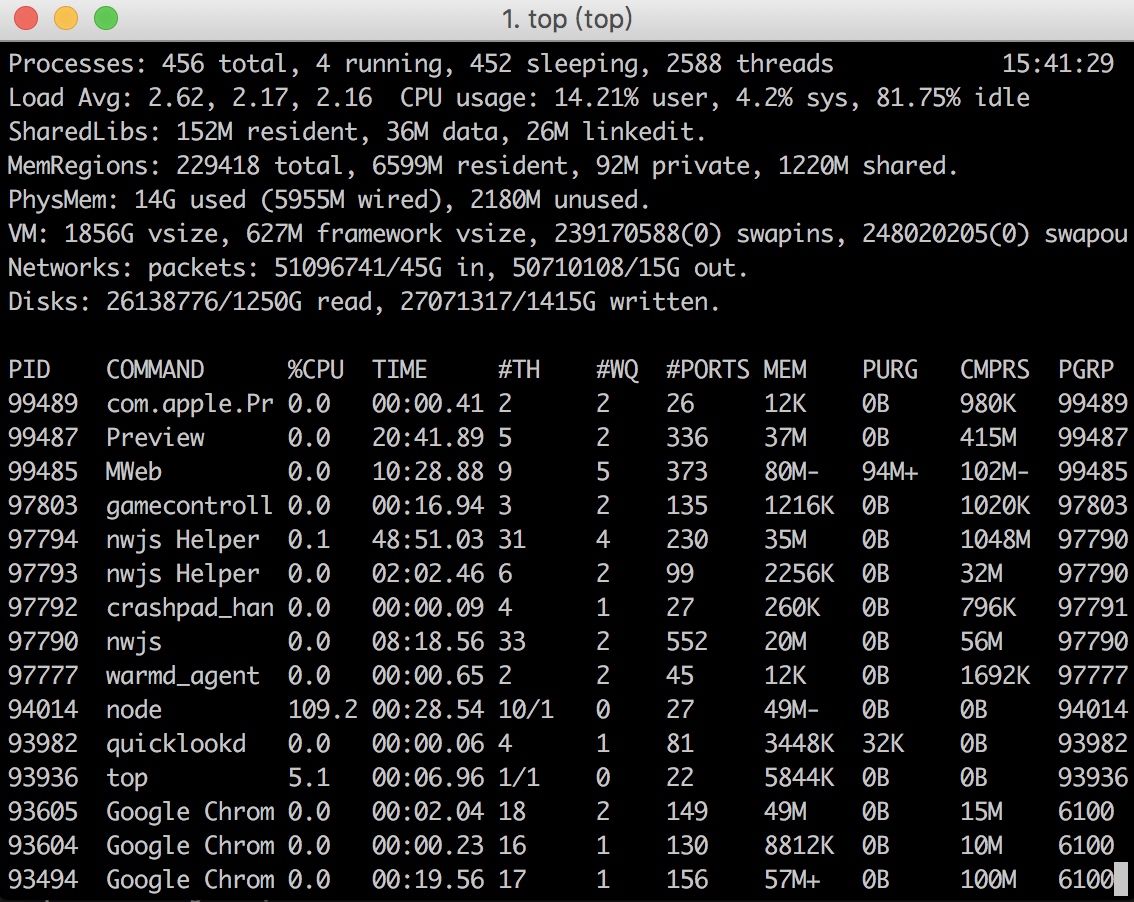The width and height of the screenshot is (1134, 902).
Task: Click the PID column header
Action: 29,370
